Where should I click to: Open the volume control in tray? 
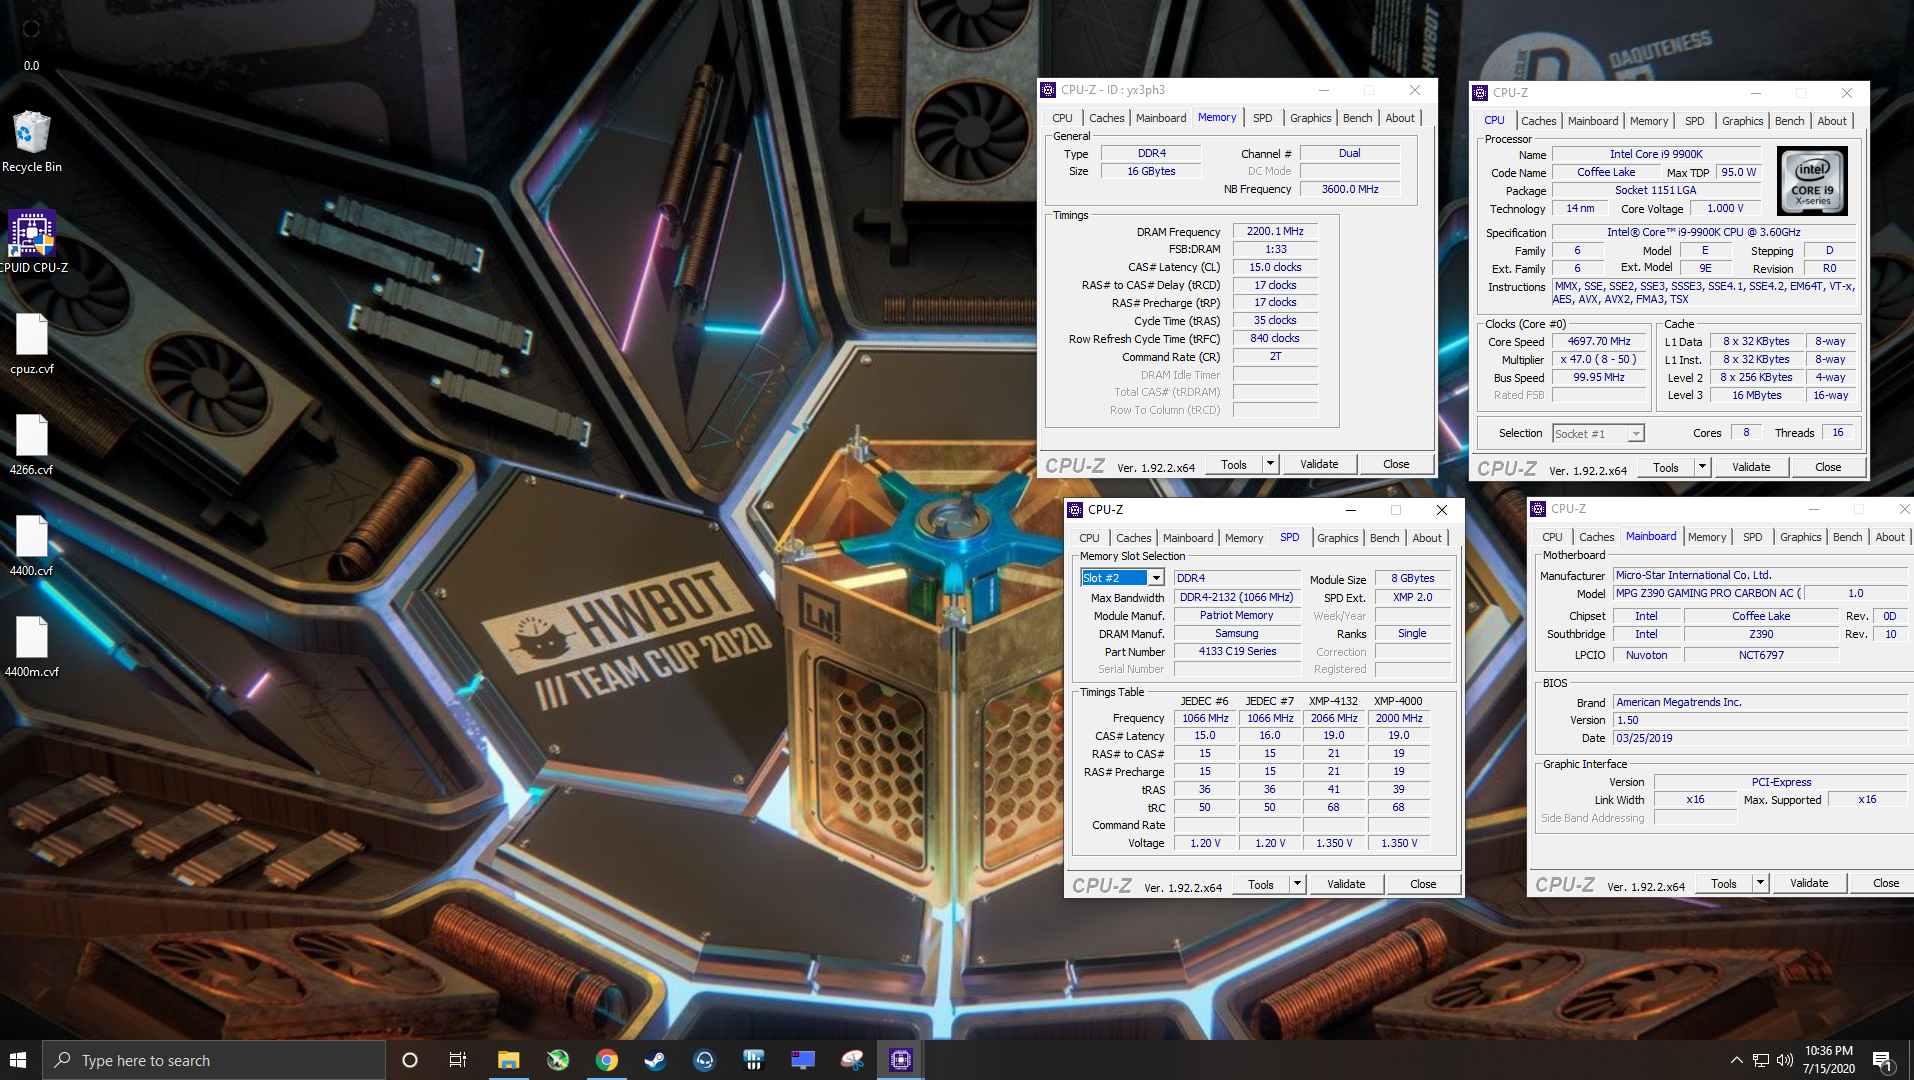point(1785,1060)
